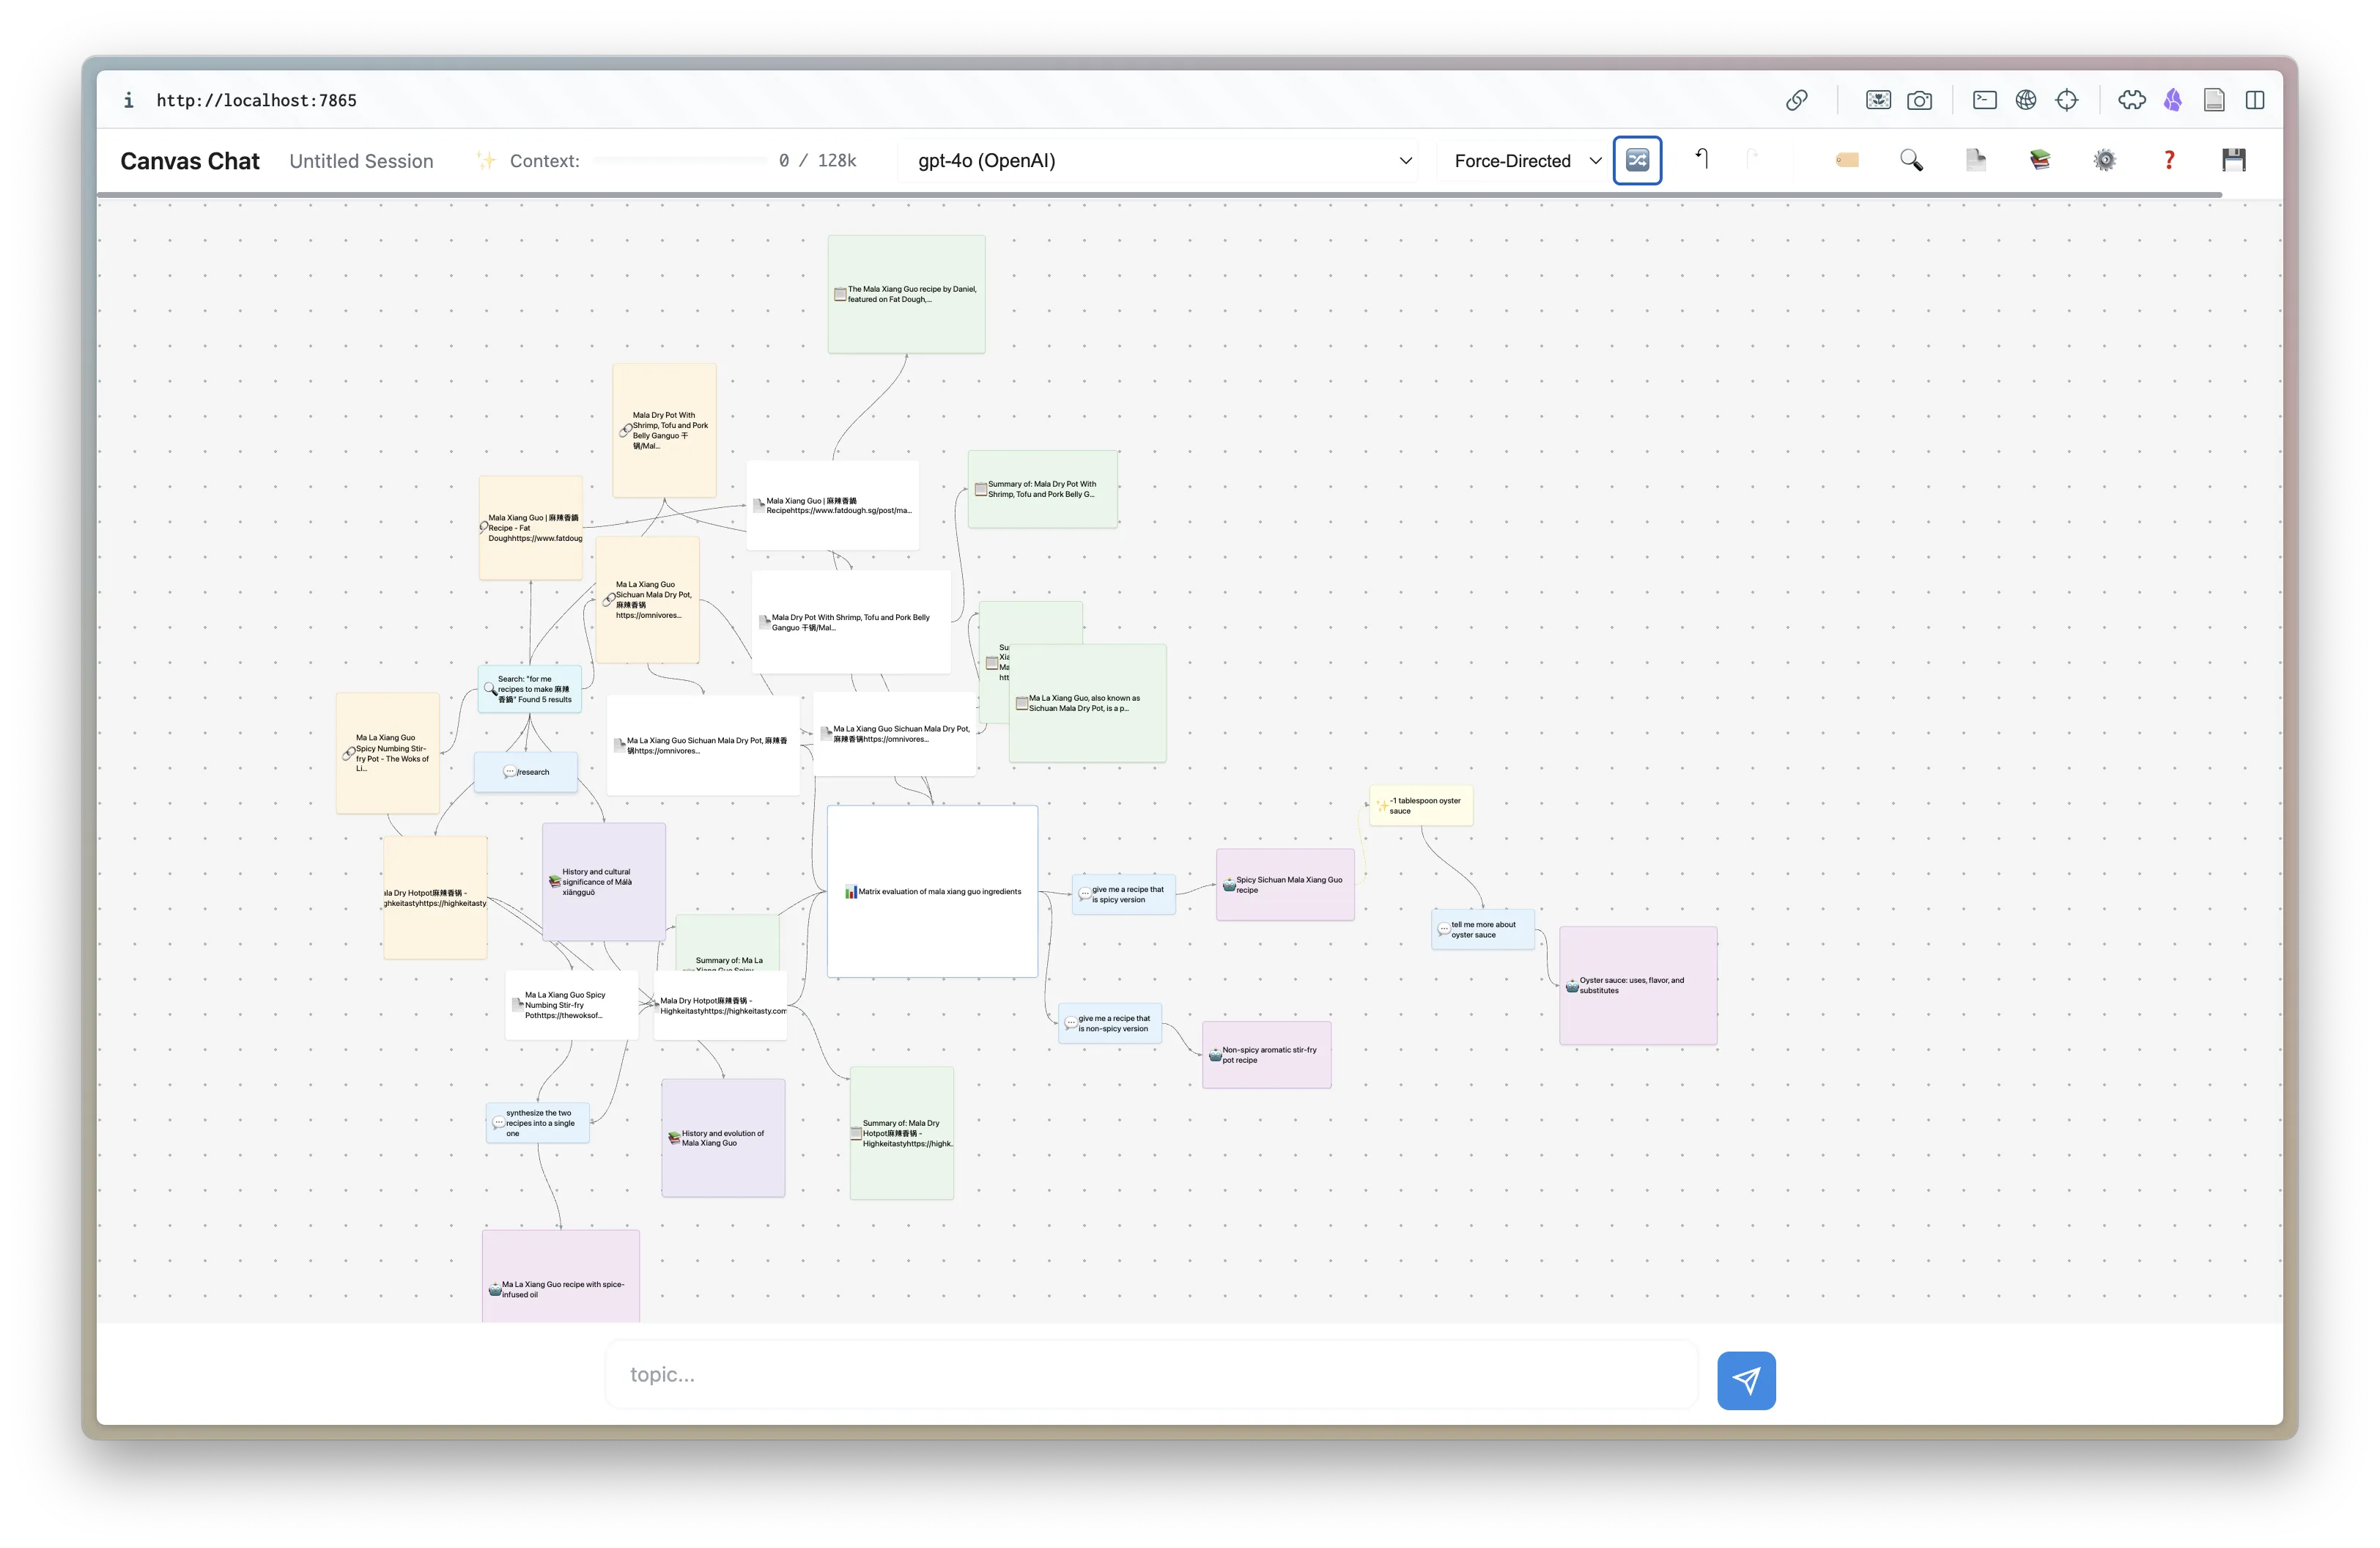Select the 'Search: for me recipes' results node

(529, 689)
